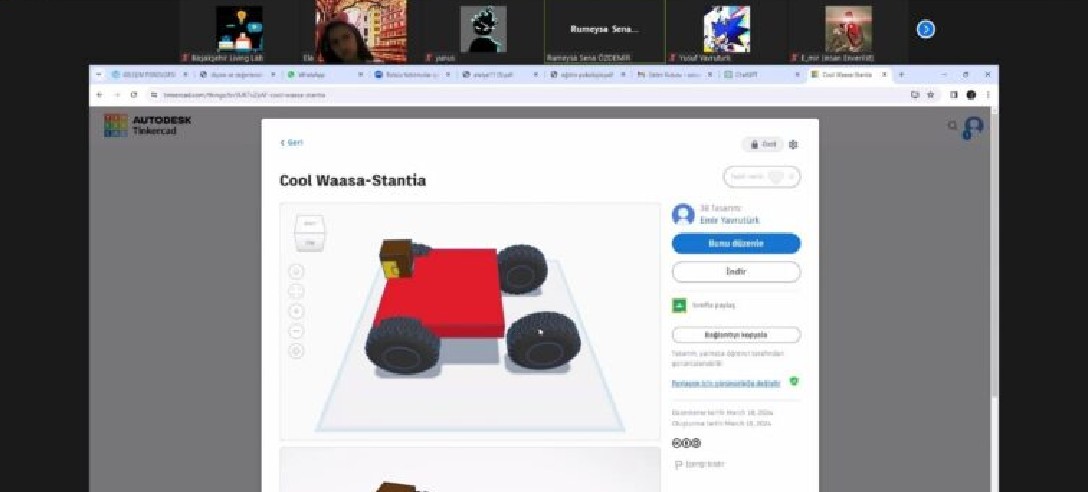
Task: Bookmark this page with the star icon
Action: point(930,94)
